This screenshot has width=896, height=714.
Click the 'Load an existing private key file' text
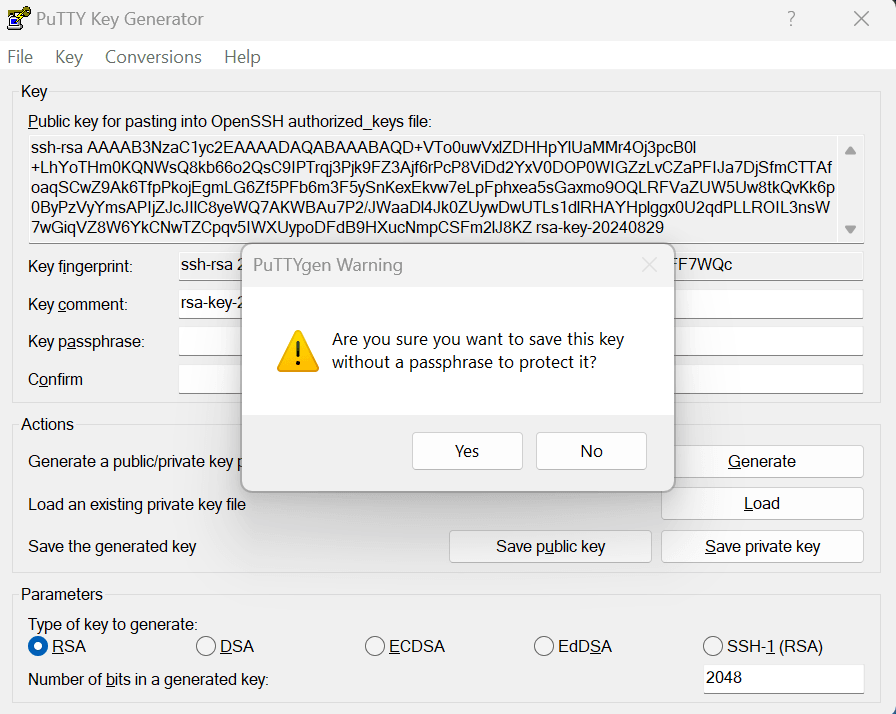tap(137, 504)
